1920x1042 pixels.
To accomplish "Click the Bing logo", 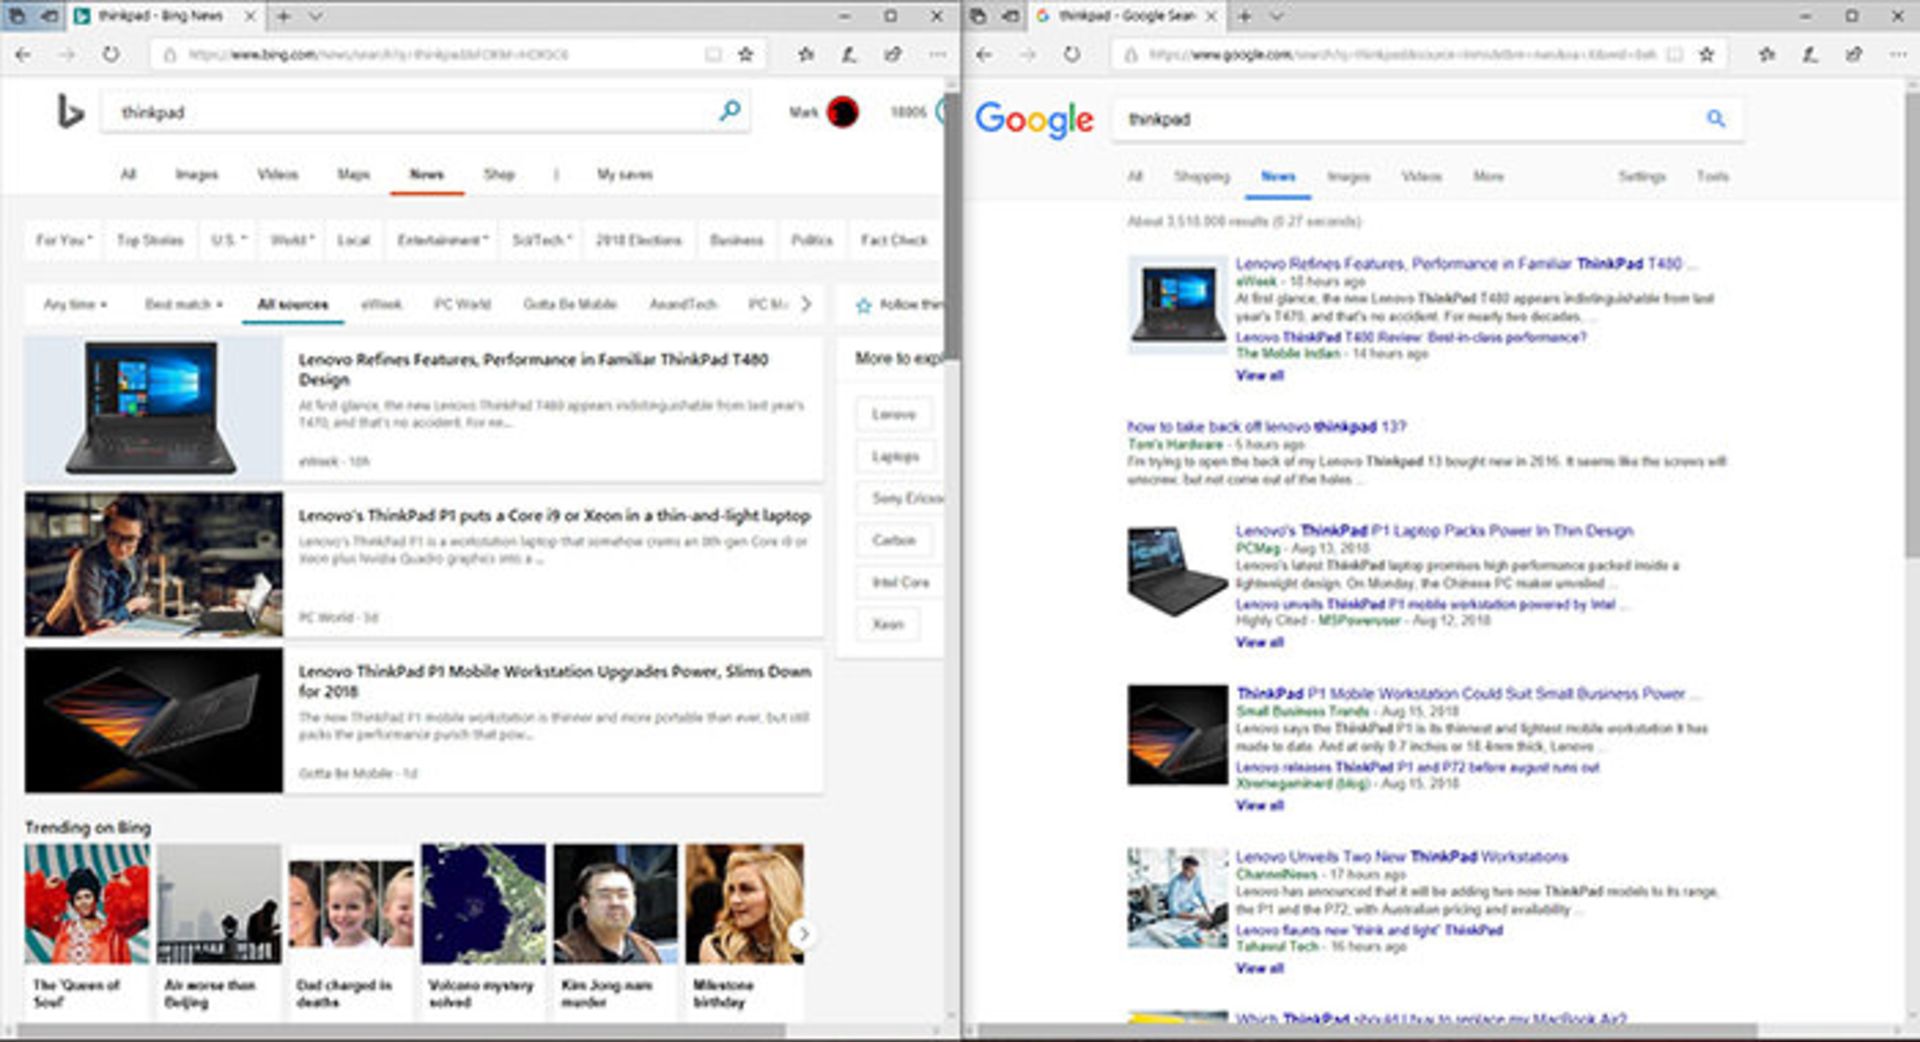I will (x=69, y=112).
